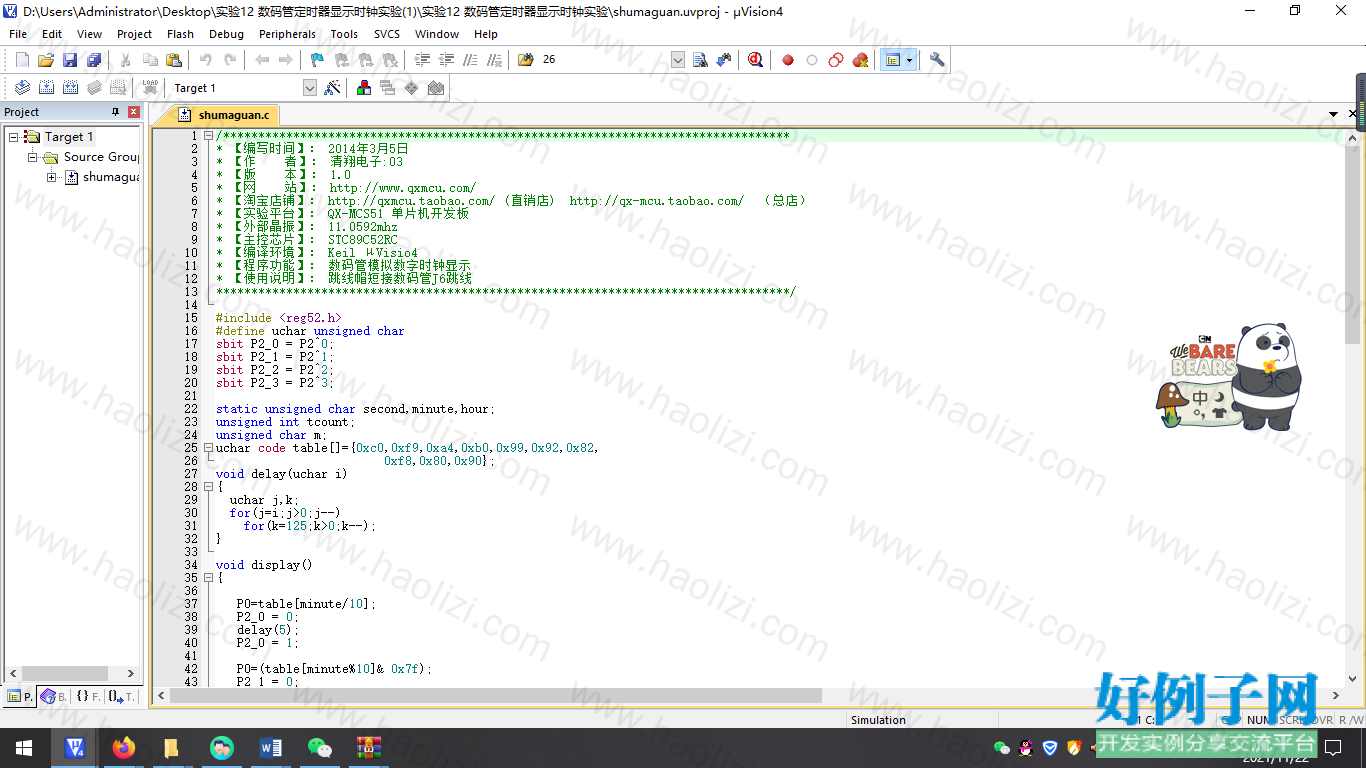
Task: Open a file using the folder icon
Action: (46, 60)
